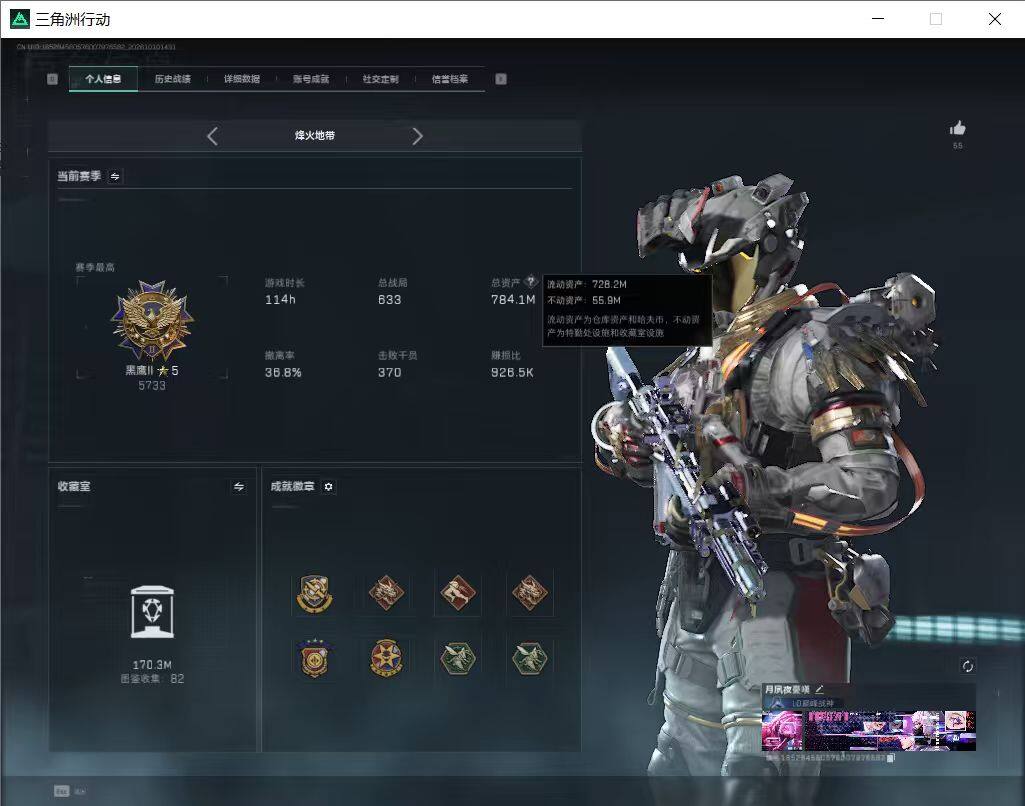Screen dimensions: 1025x806
Task: Click the refresh icon above the player card
Action: (x=968, y=666)
